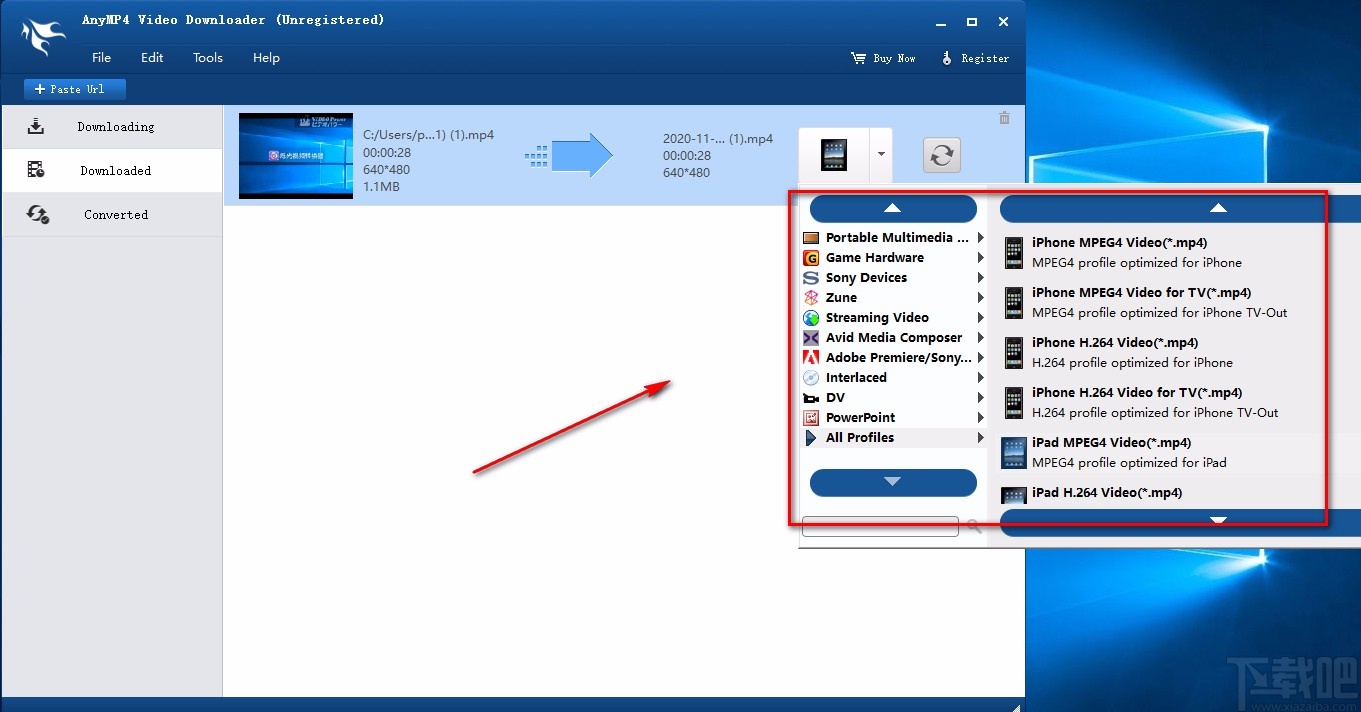Expand the Sony Devices submenu

(x=980, y=278)
